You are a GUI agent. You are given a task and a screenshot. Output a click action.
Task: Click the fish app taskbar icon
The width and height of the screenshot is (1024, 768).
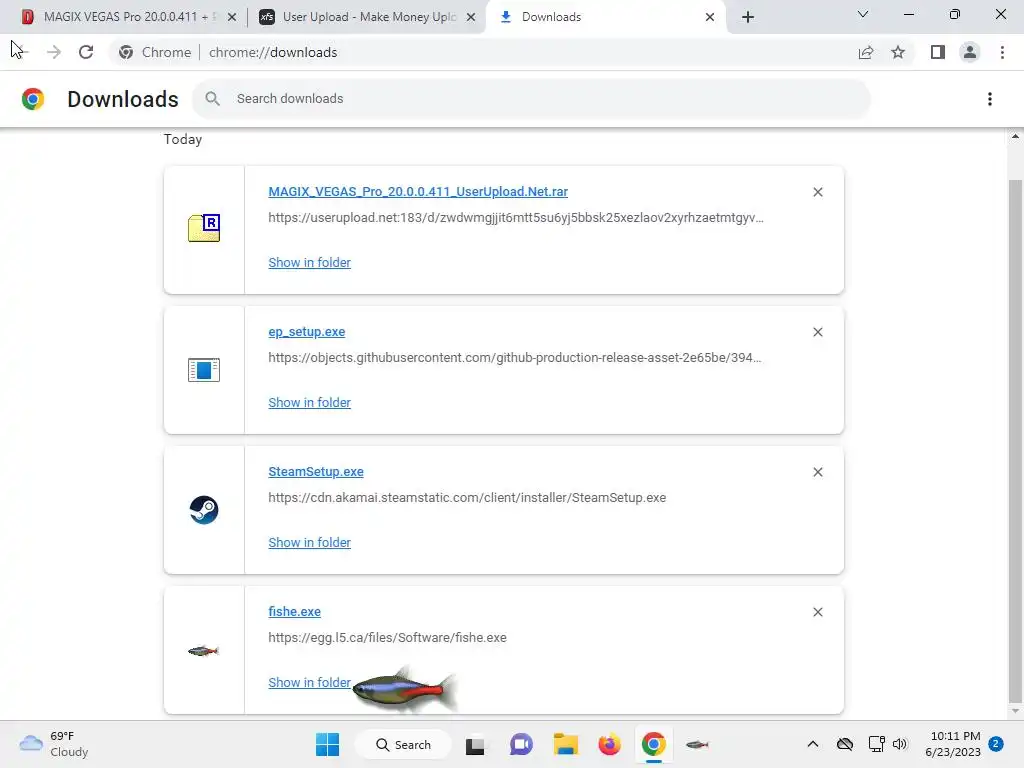point(697,744)
